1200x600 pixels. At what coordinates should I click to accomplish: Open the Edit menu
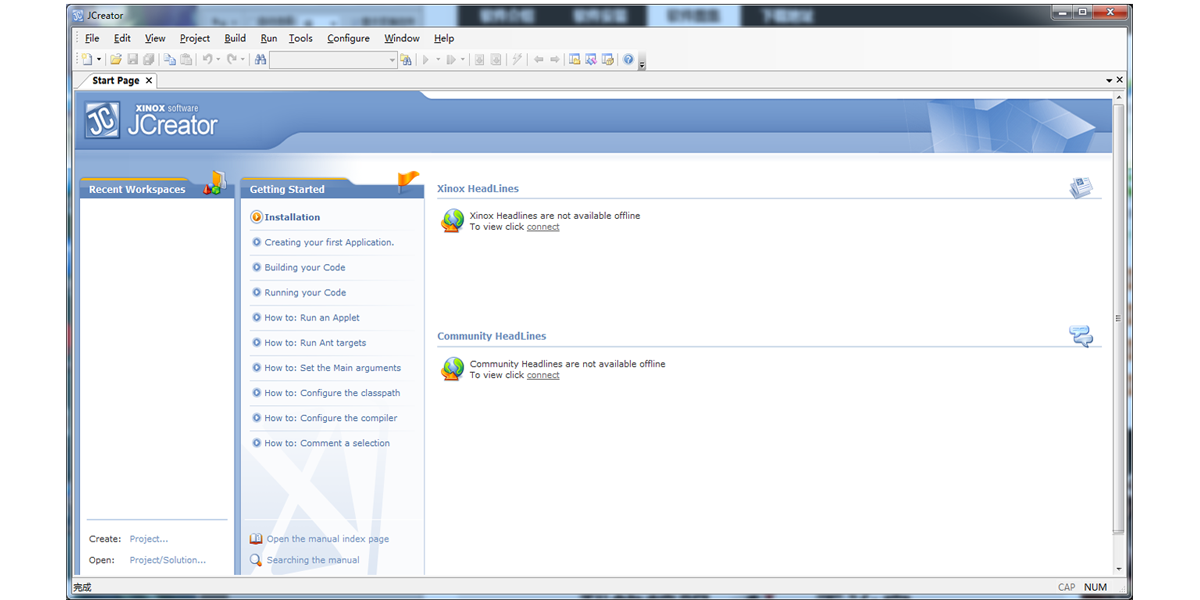click(122, 38)
